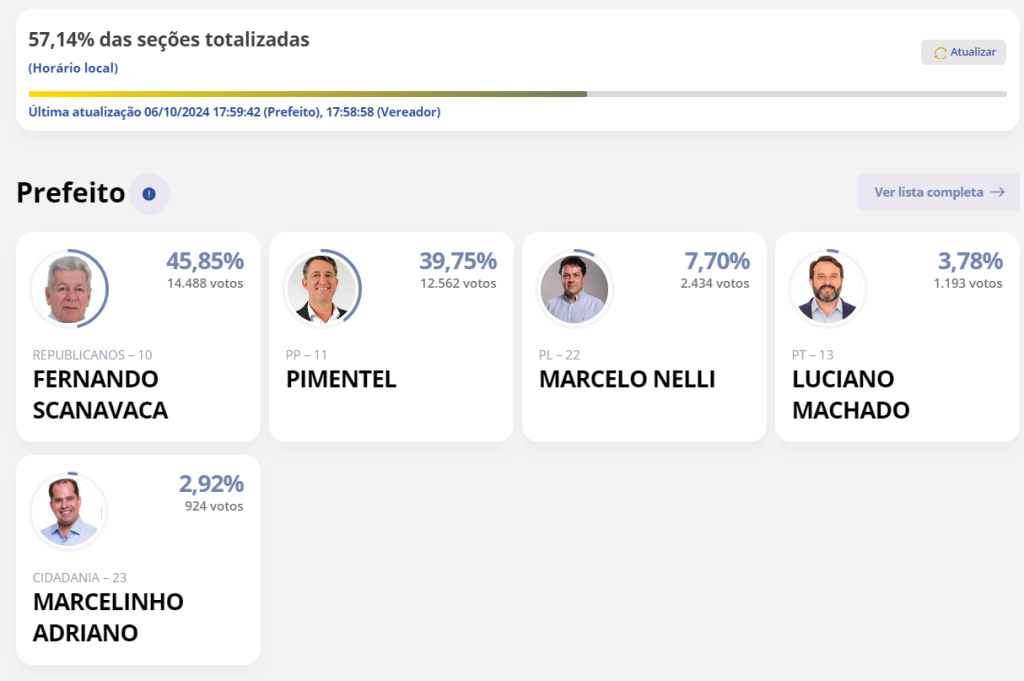
Task: Open the info icon next to Prefeito heading
Action: pos(148,195)
